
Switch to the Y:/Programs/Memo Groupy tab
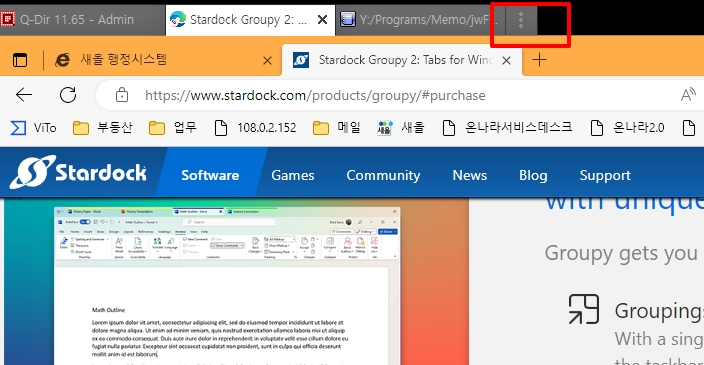pos(420,20)
